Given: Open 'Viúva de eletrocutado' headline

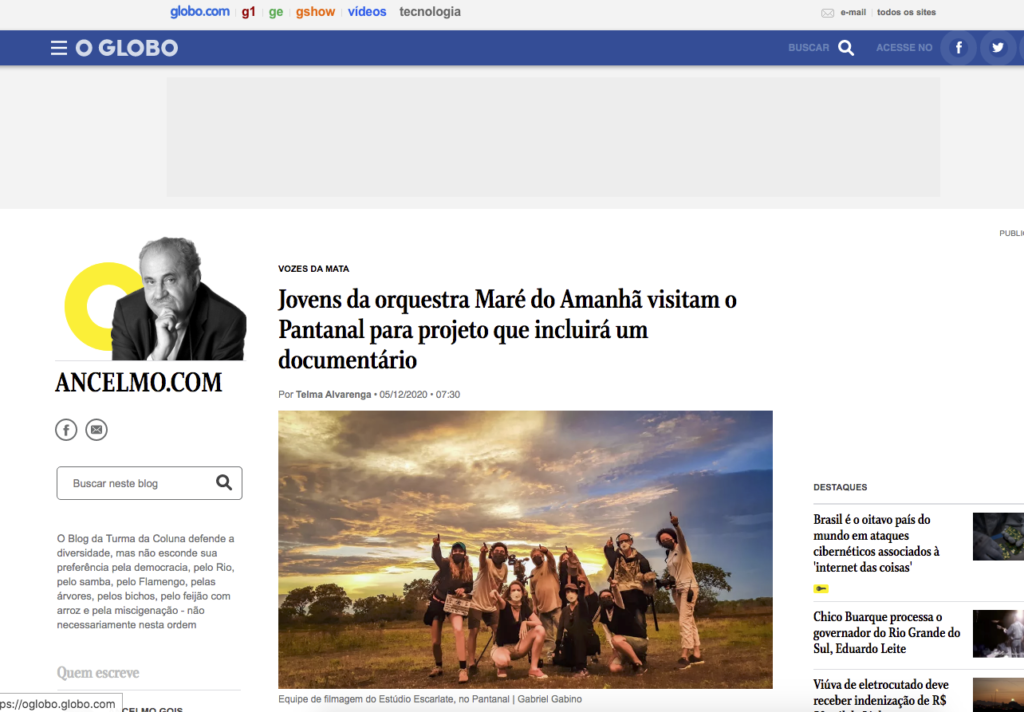Looking at the screenshot, I should coord(881,694).
